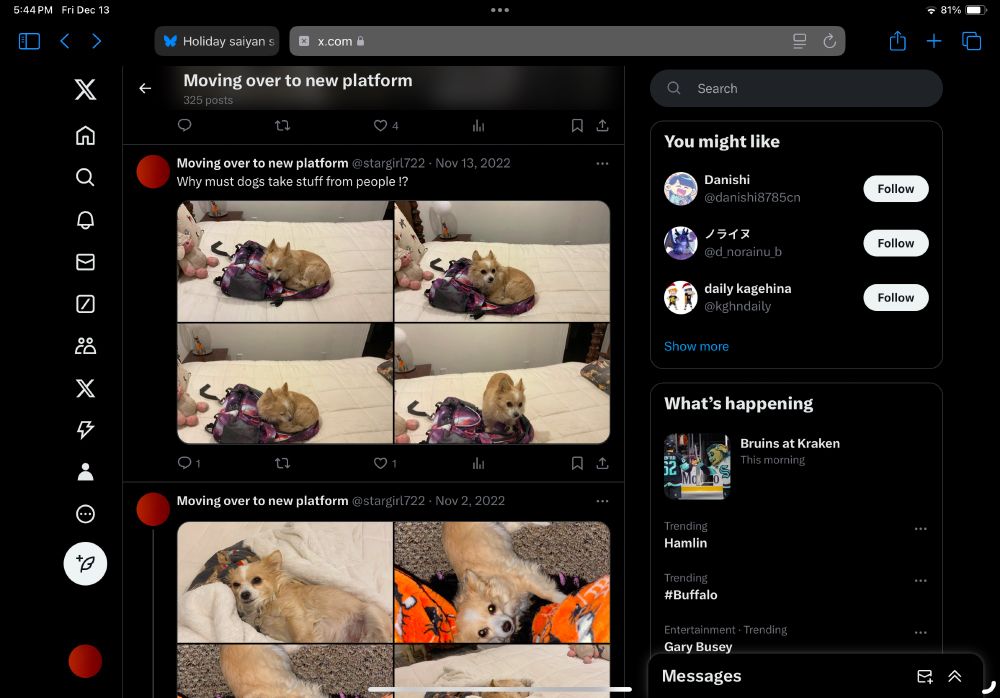Open Bruins at Kraken thumbnail image

tap(696, 466)
